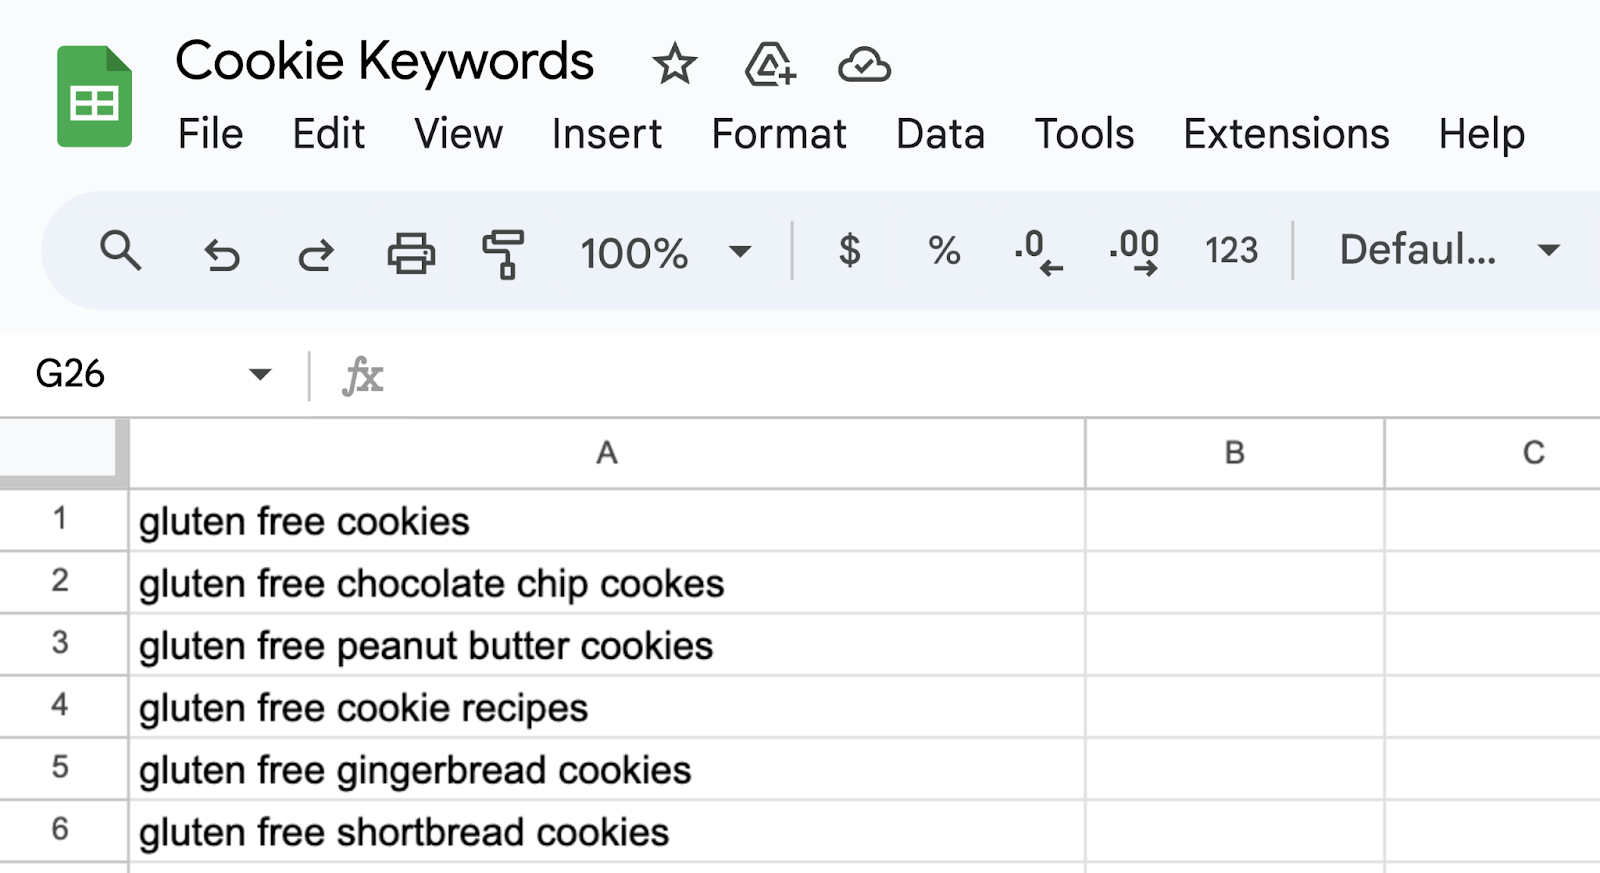Open the Format menu
The image size is (1600, 873).
tap(779, 133)
